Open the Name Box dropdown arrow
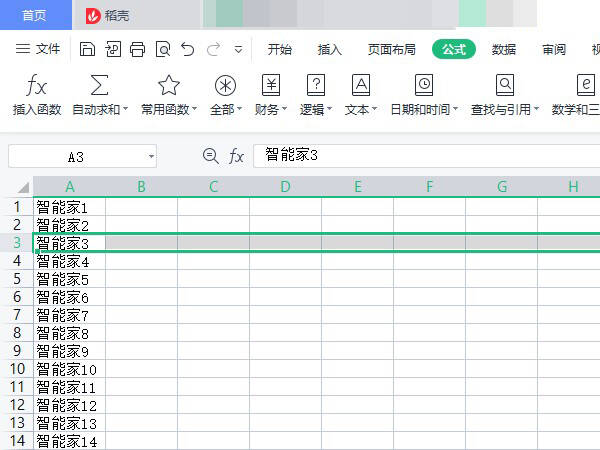This screenshot has height=450, width=600. coord(151,157)
